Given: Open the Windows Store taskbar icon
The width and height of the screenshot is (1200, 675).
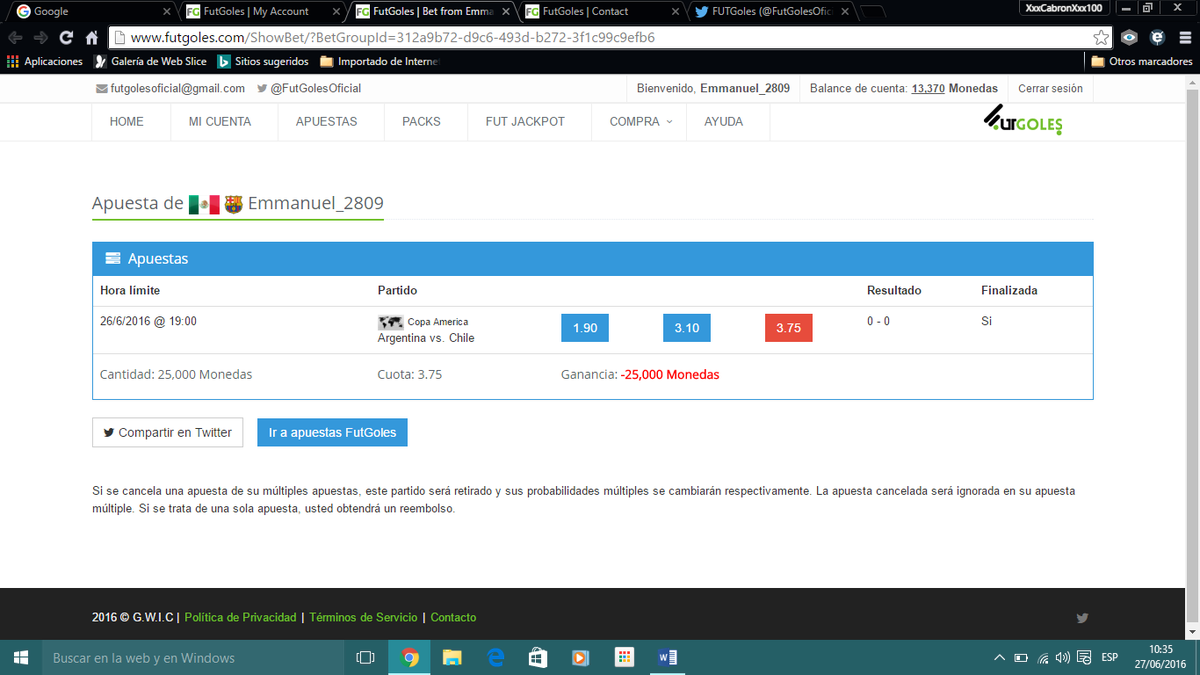Looking at the screenshot, I should click(538, 657).
